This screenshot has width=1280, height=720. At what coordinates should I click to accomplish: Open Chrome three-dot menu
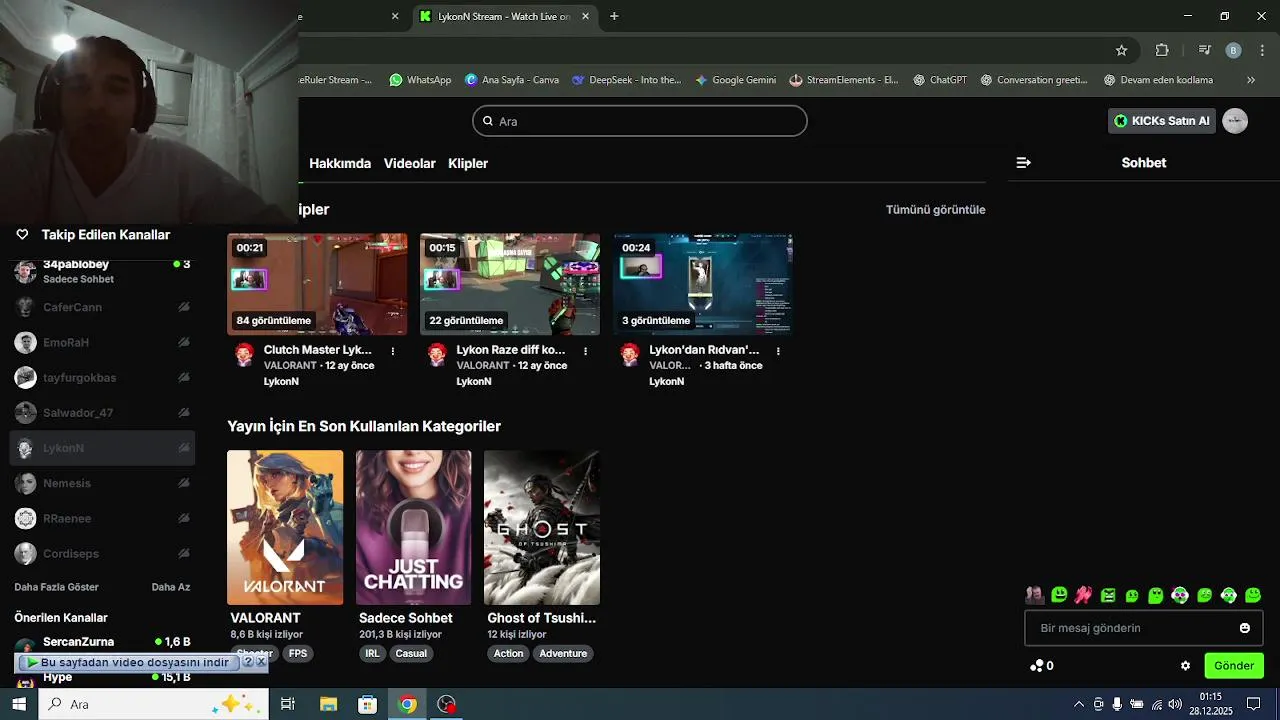pos(1263,50)
